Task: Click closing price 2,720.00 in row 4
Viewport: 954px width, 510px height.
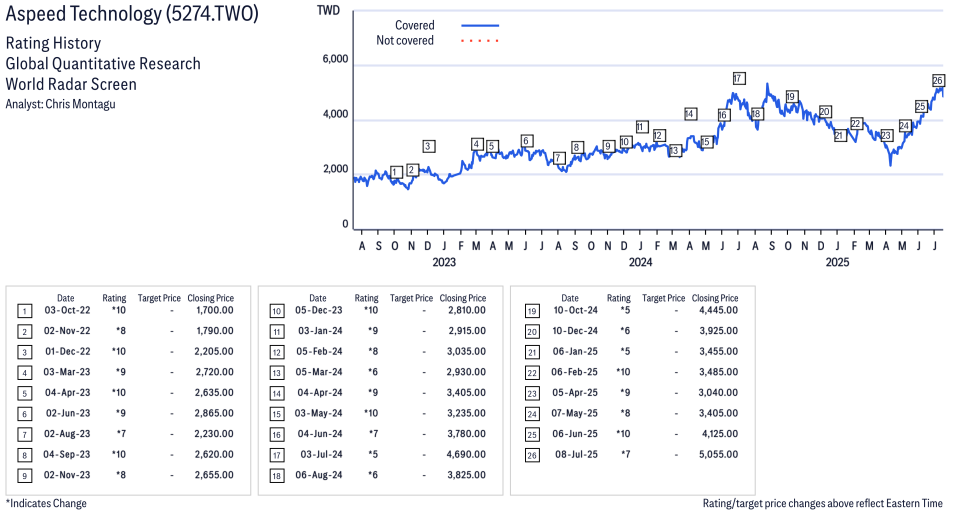Action: (214, 372)
